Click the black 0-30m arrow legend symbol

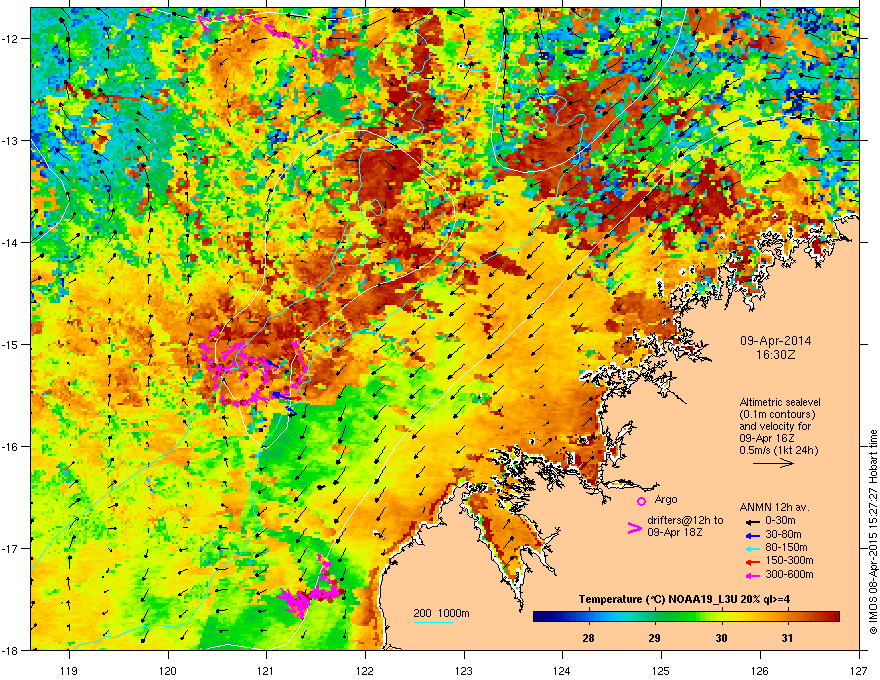click(x=752, y=521)
